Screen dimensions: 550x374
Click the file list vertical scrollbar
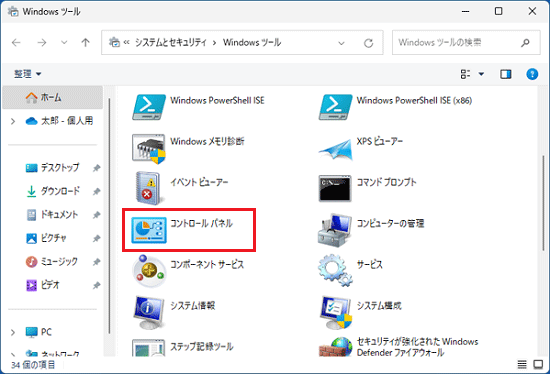pyautogui.click(x=544, y=203)
